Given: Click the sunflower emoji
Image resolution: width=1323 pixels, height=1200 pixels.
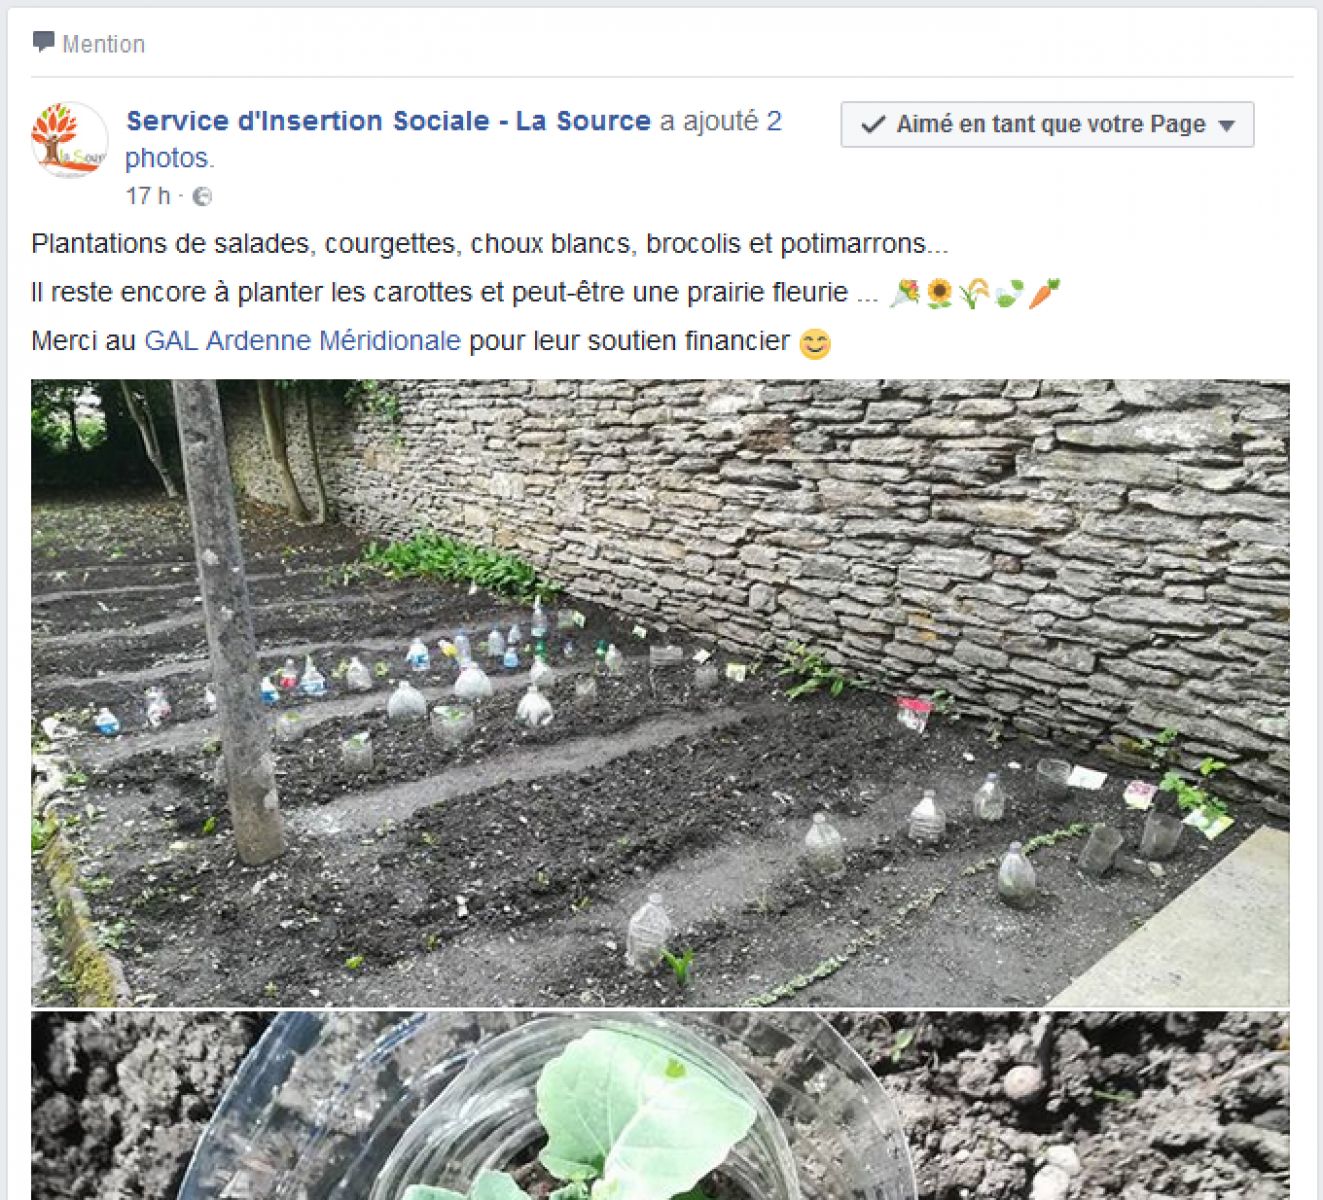Looking at the screenshot, I should click(x=938, y=293).
